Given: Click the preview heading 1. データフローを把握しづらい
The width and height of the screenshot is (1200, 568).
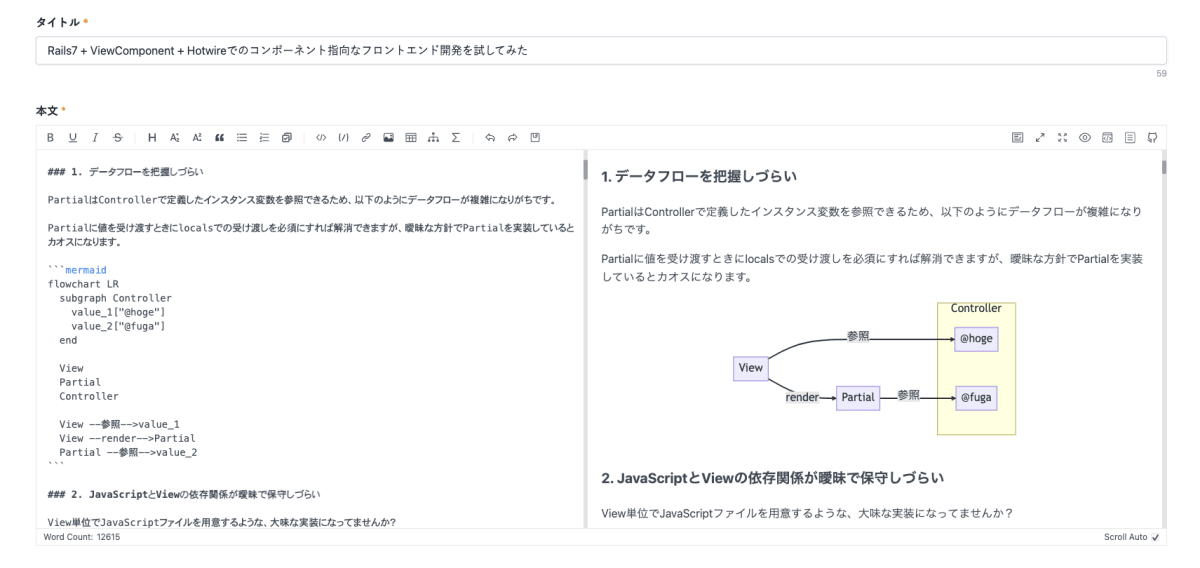Looking at the screenshot, I should tap(699, 177).
